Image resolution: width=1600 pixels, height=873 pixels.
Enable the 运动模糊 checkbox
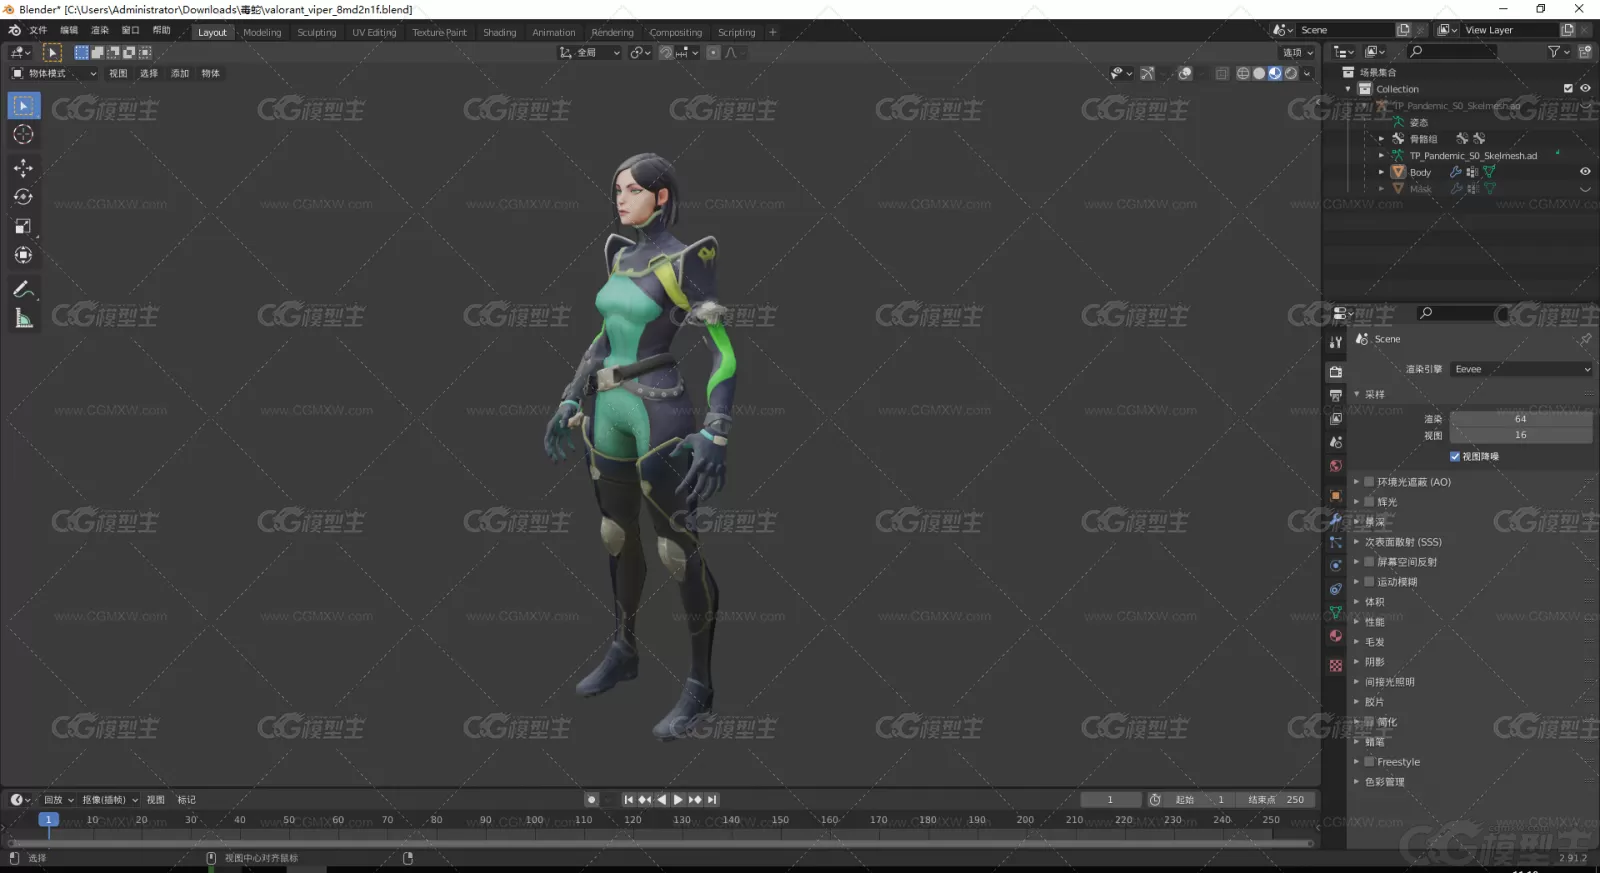(x=1369, y=582)
